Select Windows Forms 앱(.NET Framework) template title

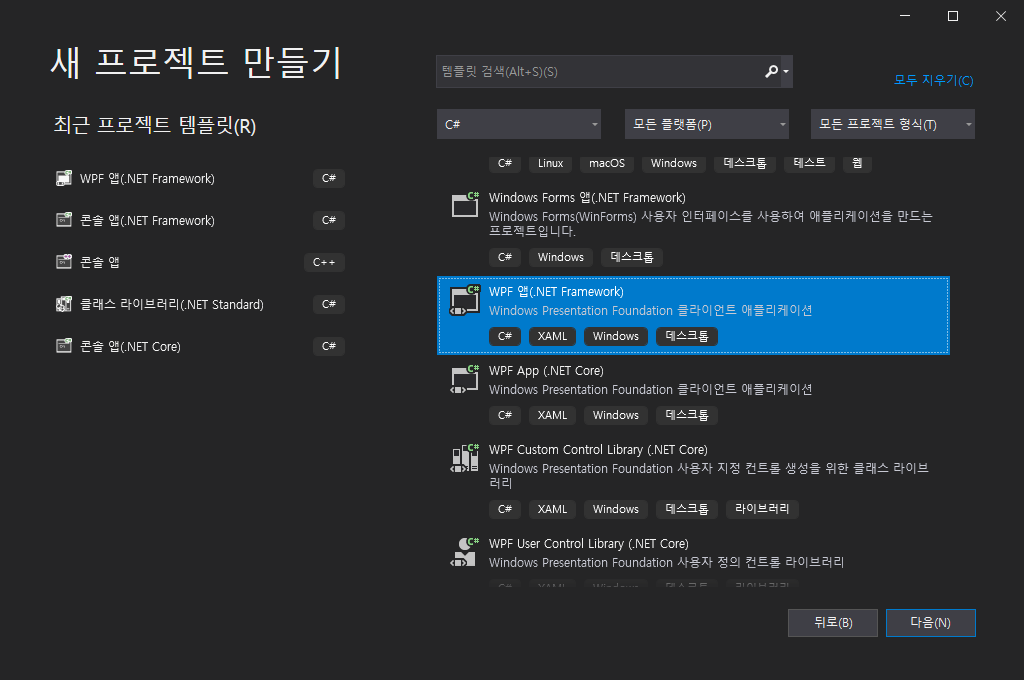[x=587, y=198]
